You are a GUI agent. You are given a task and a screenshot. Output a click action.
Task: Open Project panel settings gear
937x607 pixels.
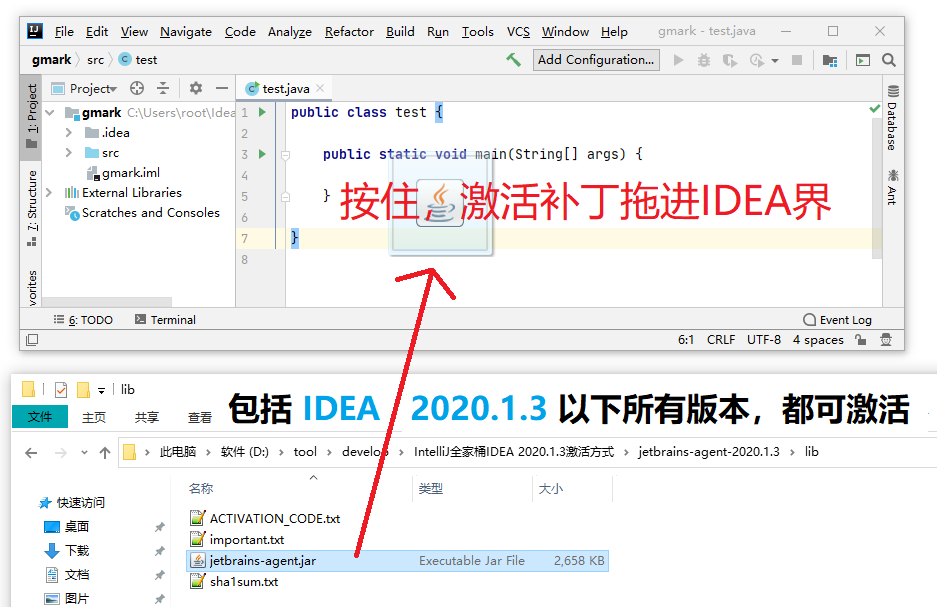coord(195,88)
